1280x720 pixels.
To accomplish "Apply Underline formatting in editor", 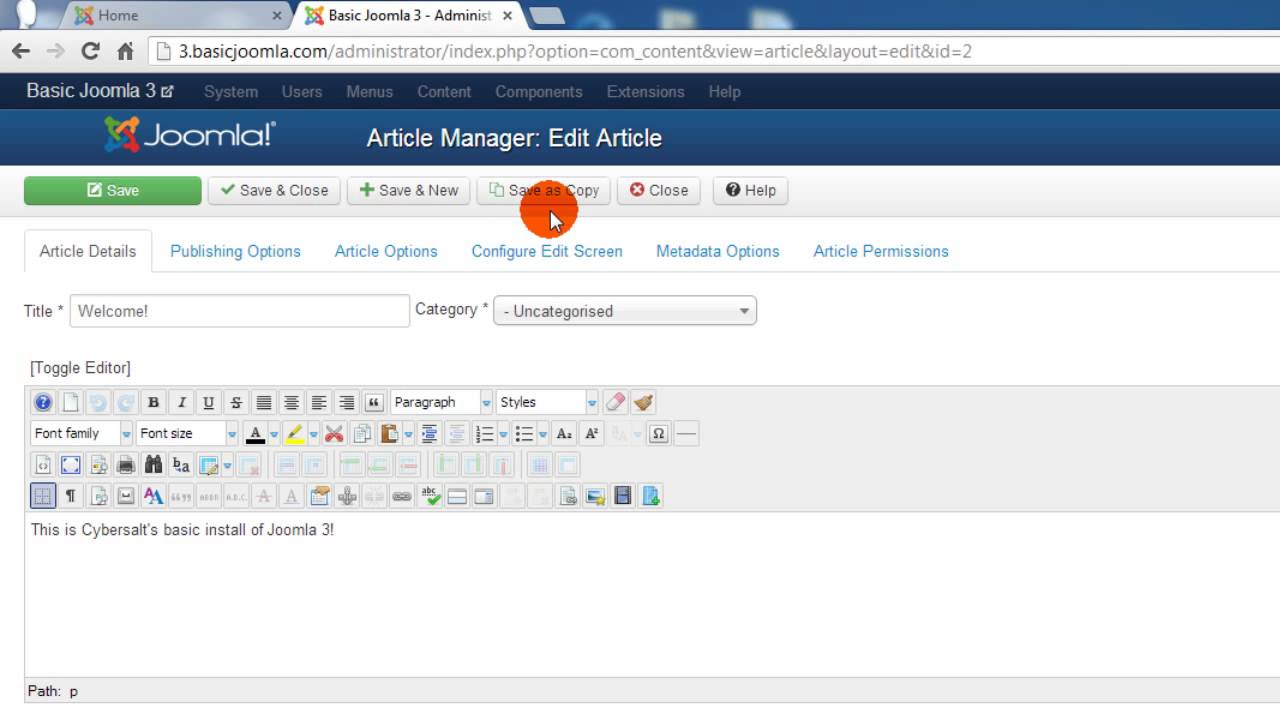I will coord(208,402).
